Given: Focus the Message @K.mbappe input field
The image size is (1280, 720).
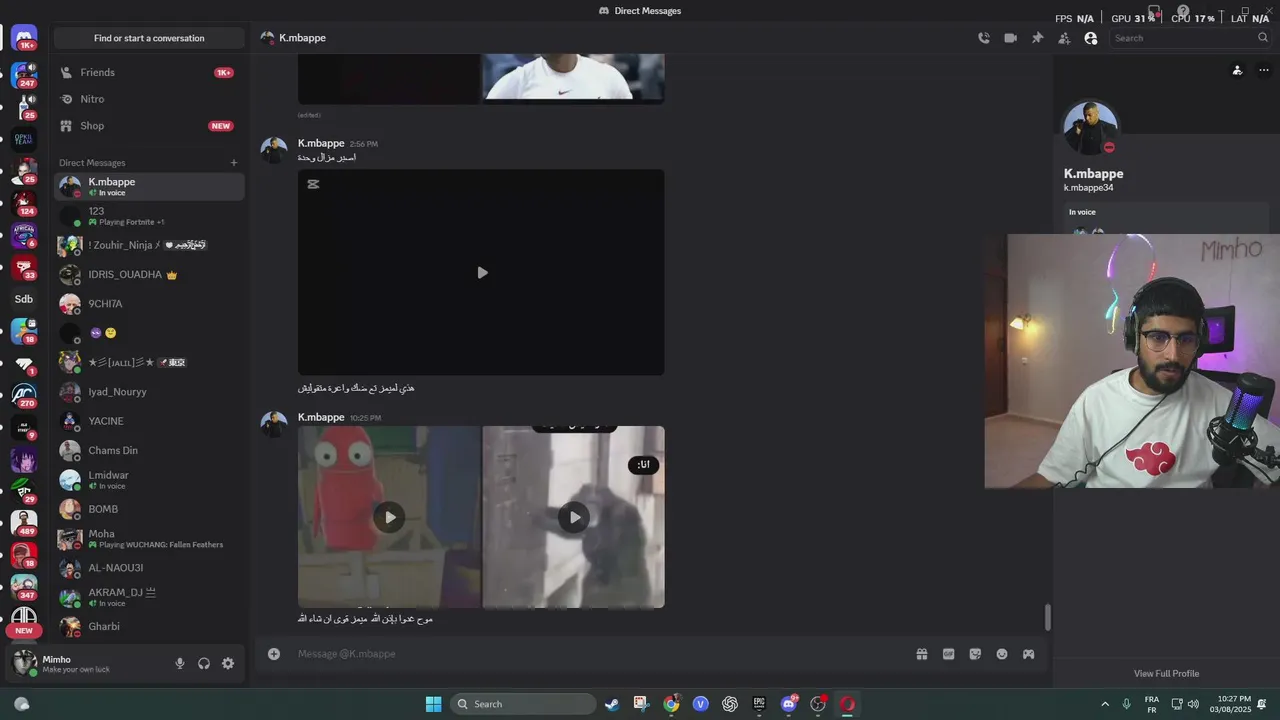Looking at the screenshot, I should pyautogui.click(x=600, y=654).
